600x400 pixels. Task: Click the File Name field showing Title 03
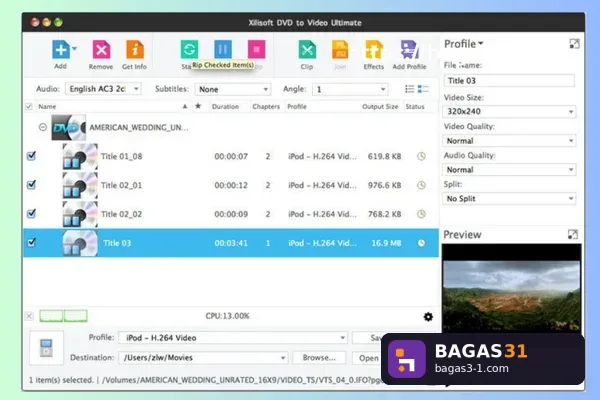[x=509, y=81]
